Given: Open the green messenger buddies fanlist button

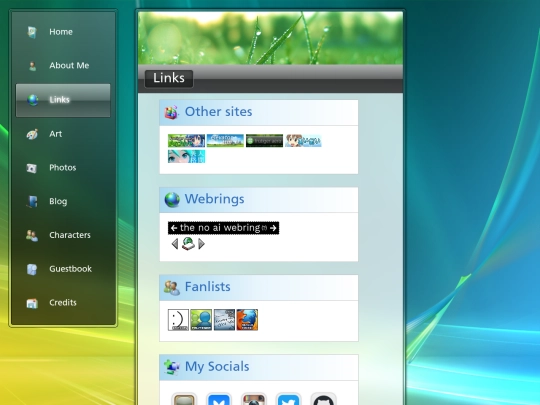Looking at the screenshot, I should (x=201, y=320).
